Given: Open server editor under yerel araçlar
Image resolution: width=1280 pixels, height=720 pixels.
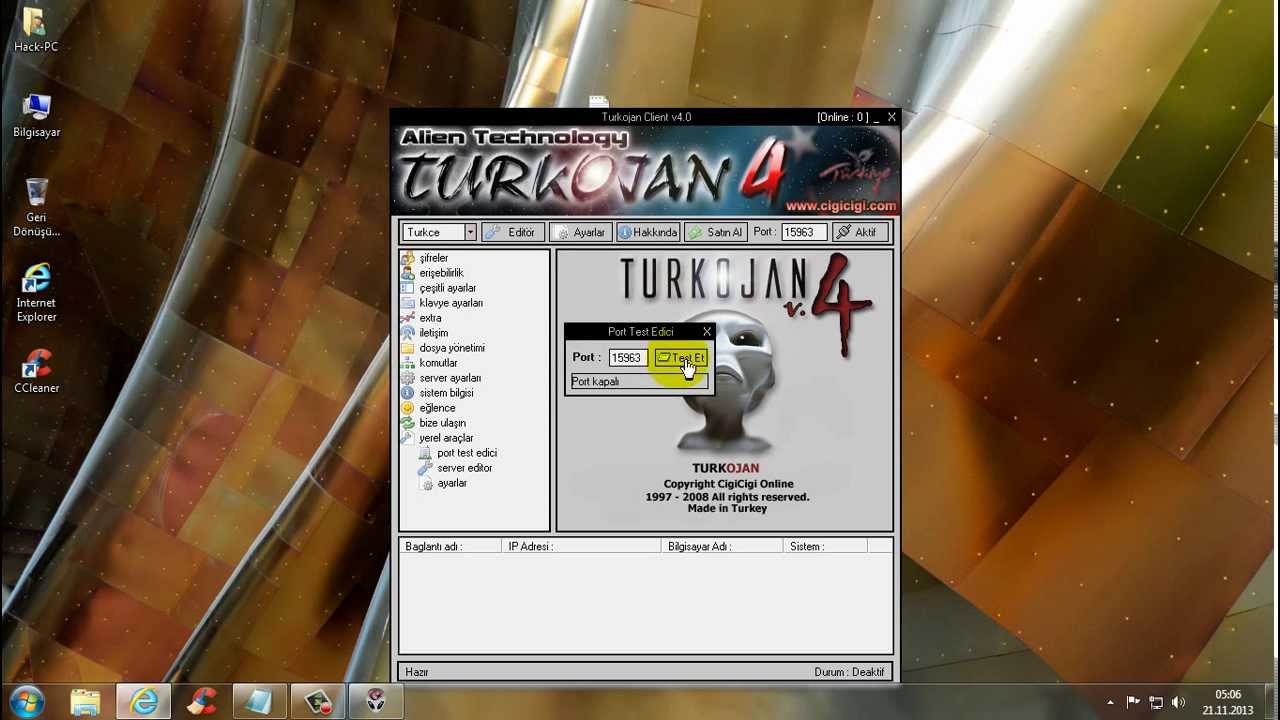Looking at the screenshot, I should (464, 468).
